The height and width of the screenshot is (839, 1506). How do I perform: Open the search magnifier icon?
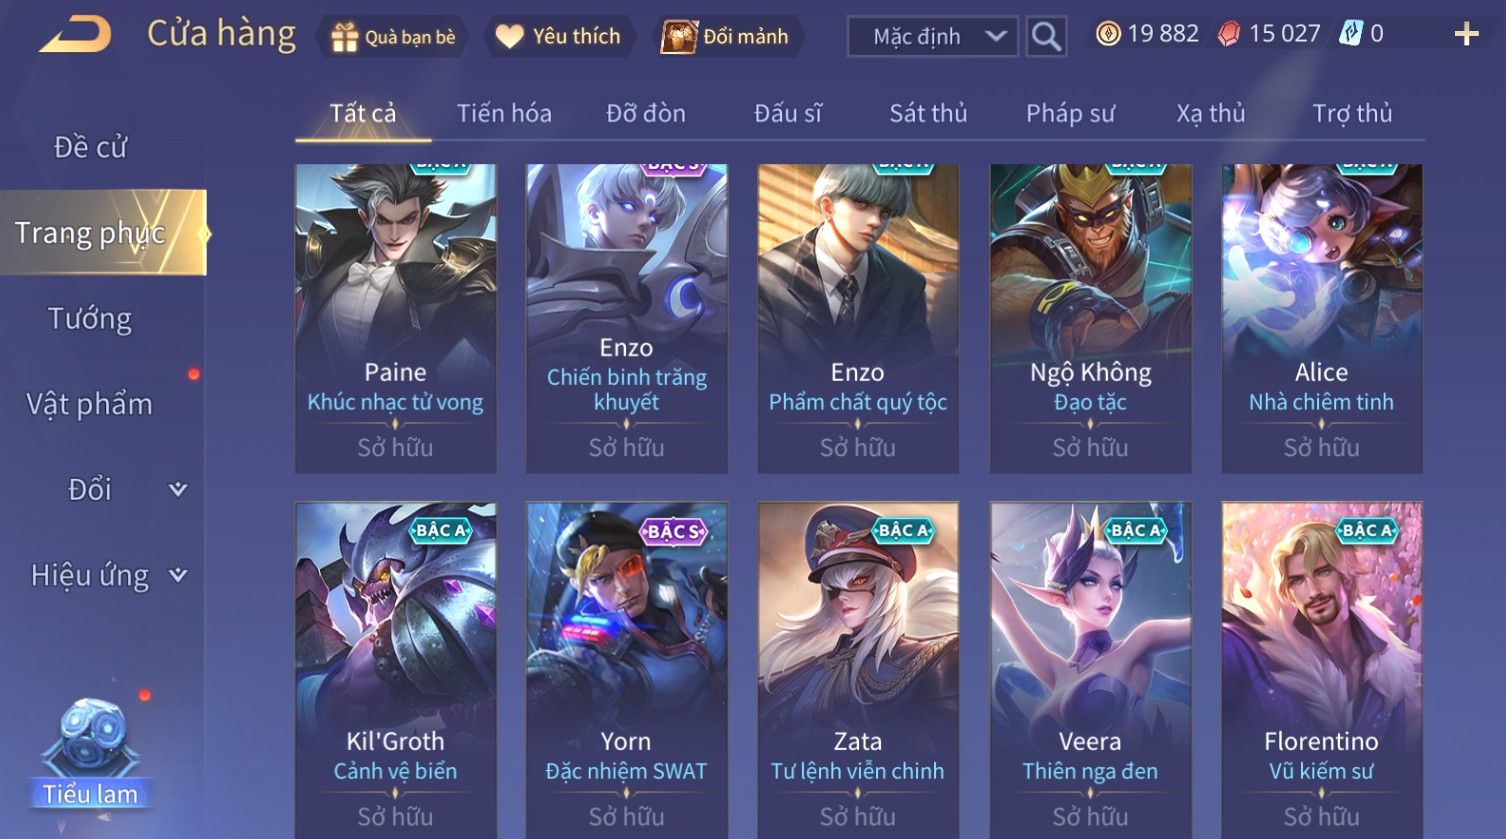click(1046, 37)
